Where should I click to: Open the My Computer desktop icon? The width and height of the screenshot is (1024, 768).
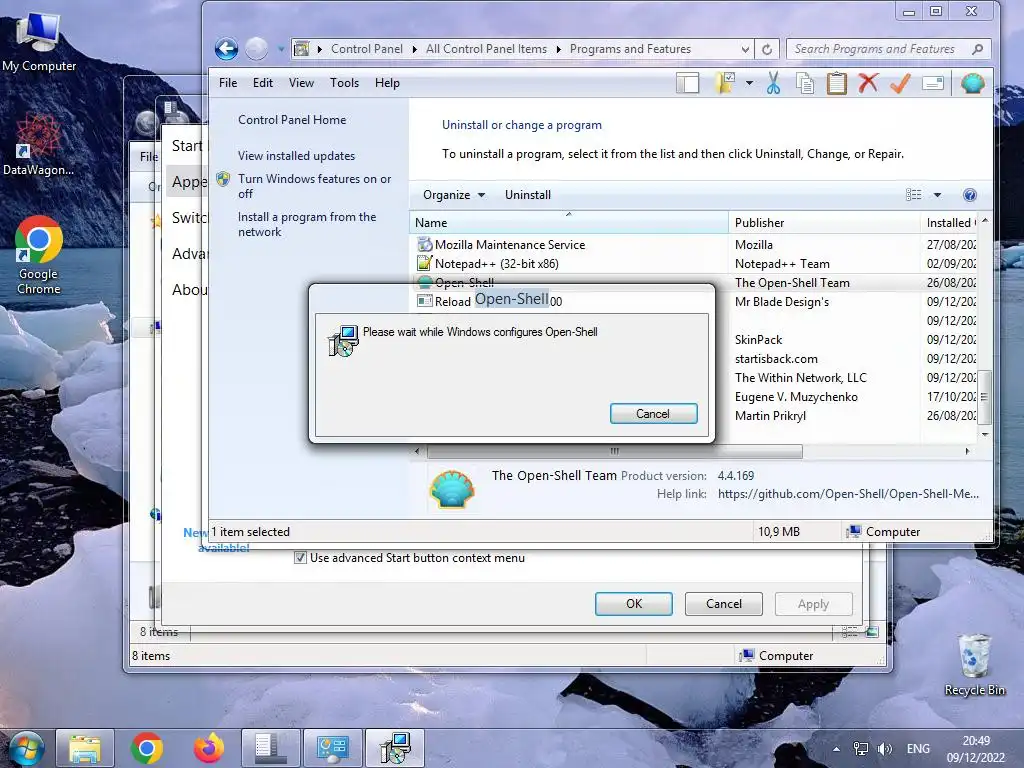tap(39, 42)
